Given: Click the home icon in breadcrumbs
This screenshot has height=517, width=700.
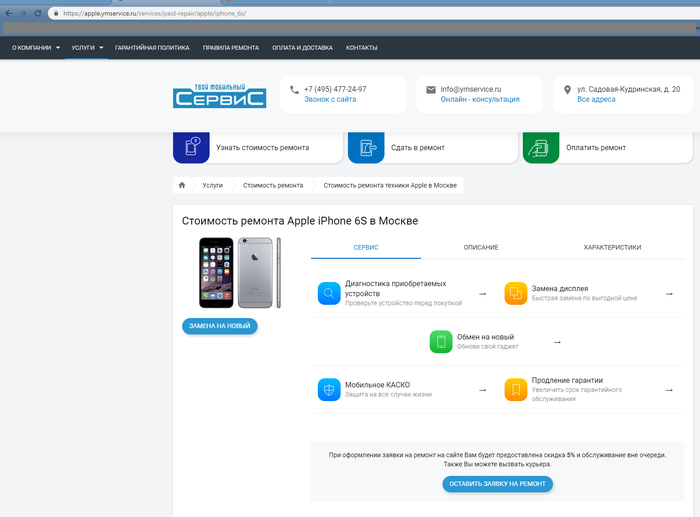Looking at the screenshot, I should 182,185.
